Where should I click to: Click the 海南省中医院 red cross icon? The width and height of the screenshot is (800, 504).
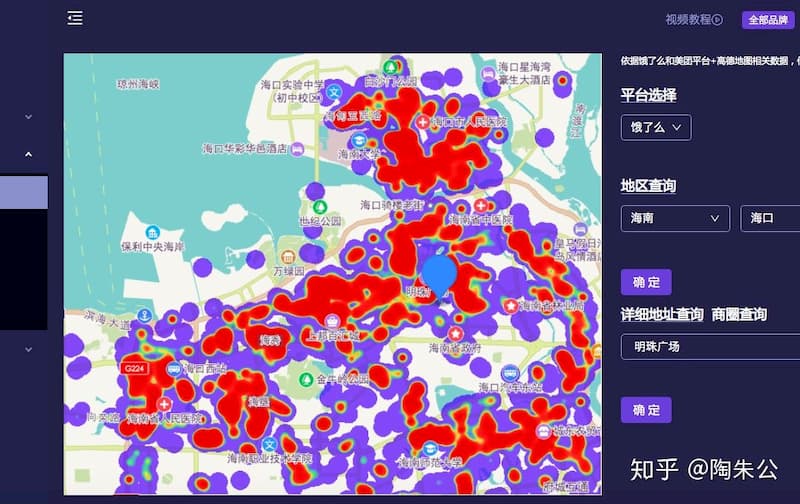(x=481, y=205)
